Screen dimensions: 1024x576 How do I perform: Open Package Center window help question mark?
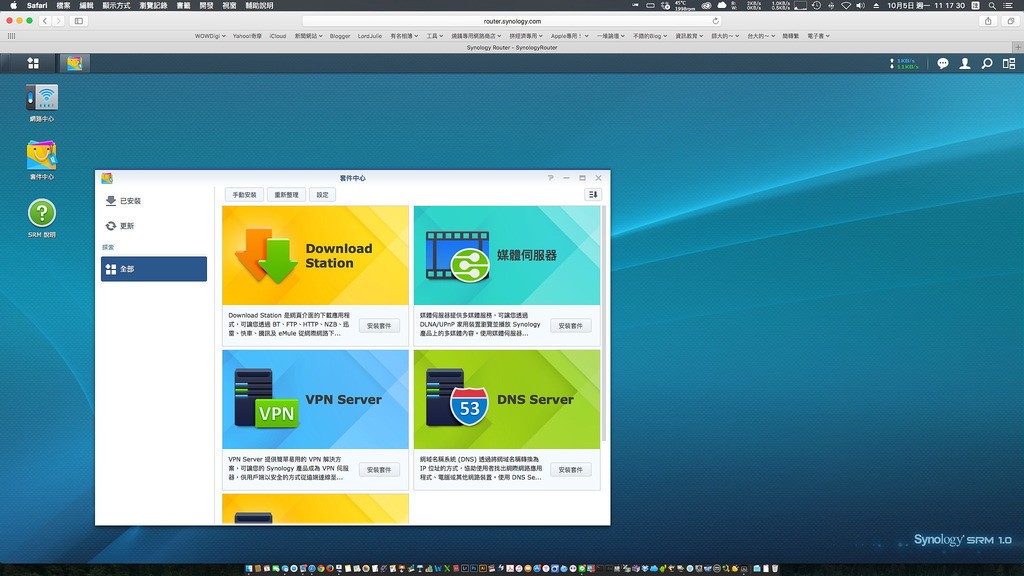coord(551,178)
